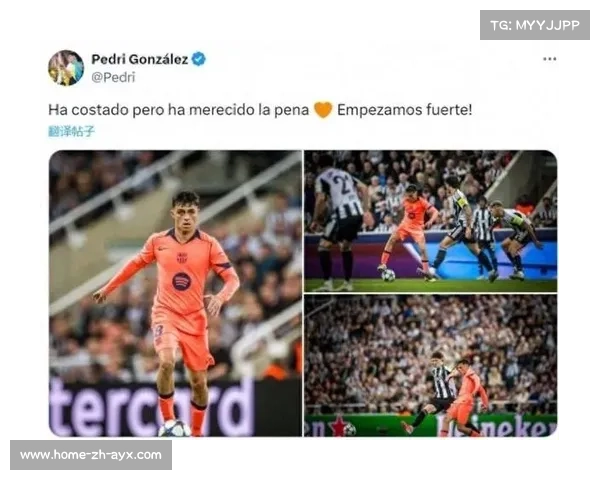Click the Pedri González display name
Viewport: 600px width, 480px height.
pos(140,59)
